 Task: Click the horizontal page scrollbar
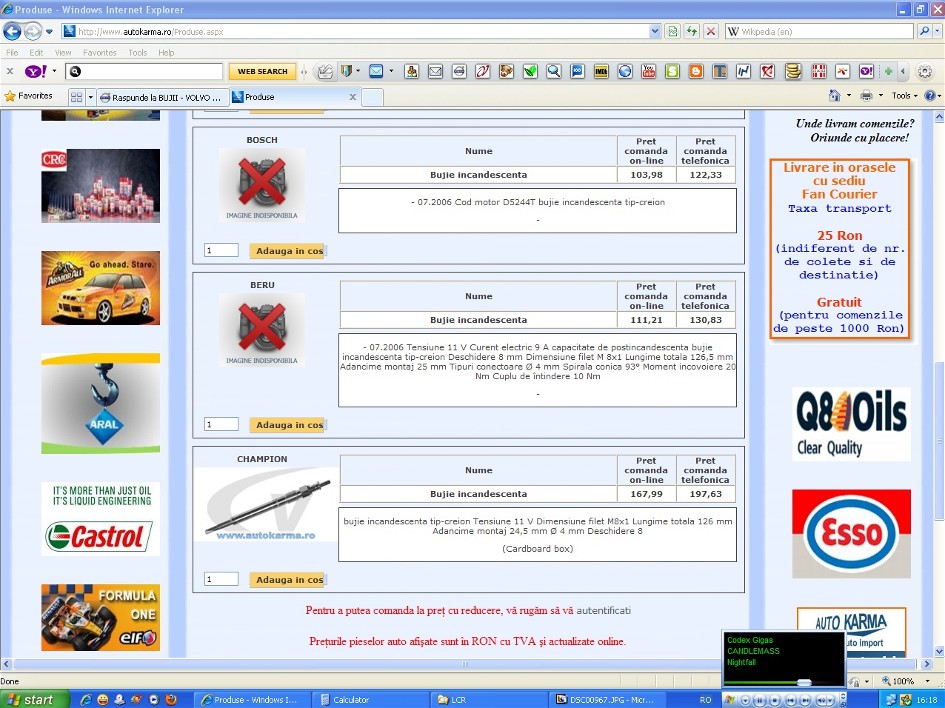(x=464, y=664)
